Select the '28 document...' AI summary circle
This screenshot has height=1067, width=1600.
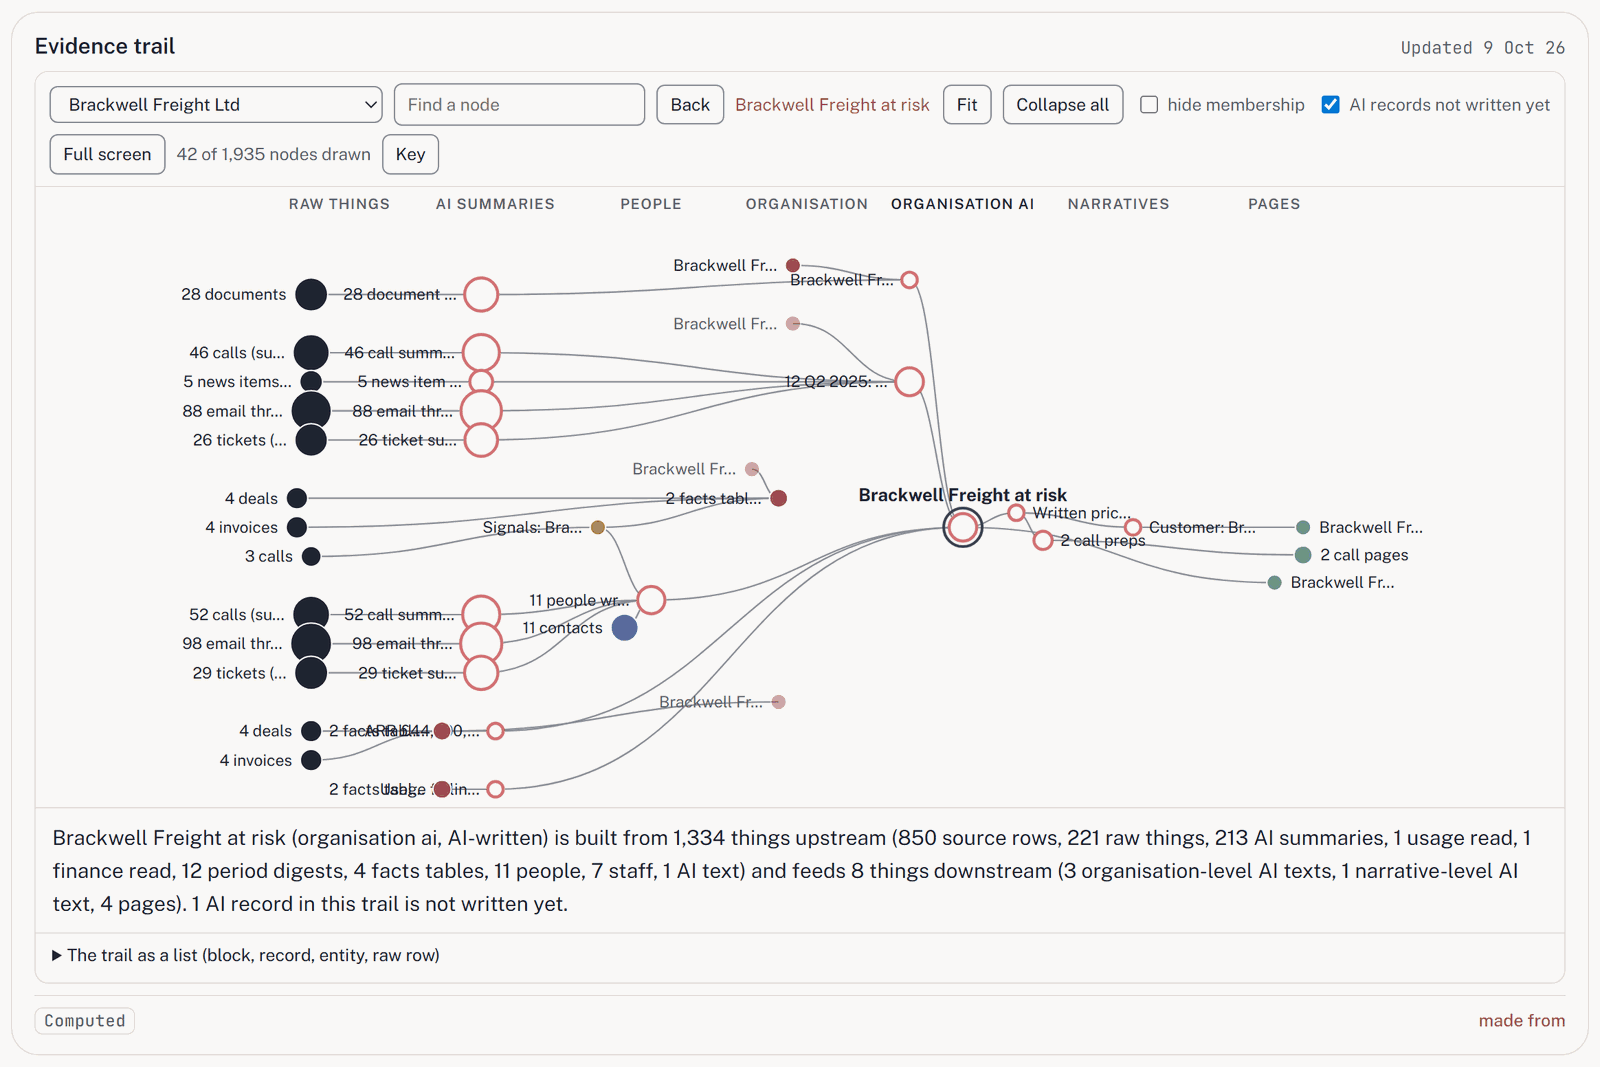point(481,294)
